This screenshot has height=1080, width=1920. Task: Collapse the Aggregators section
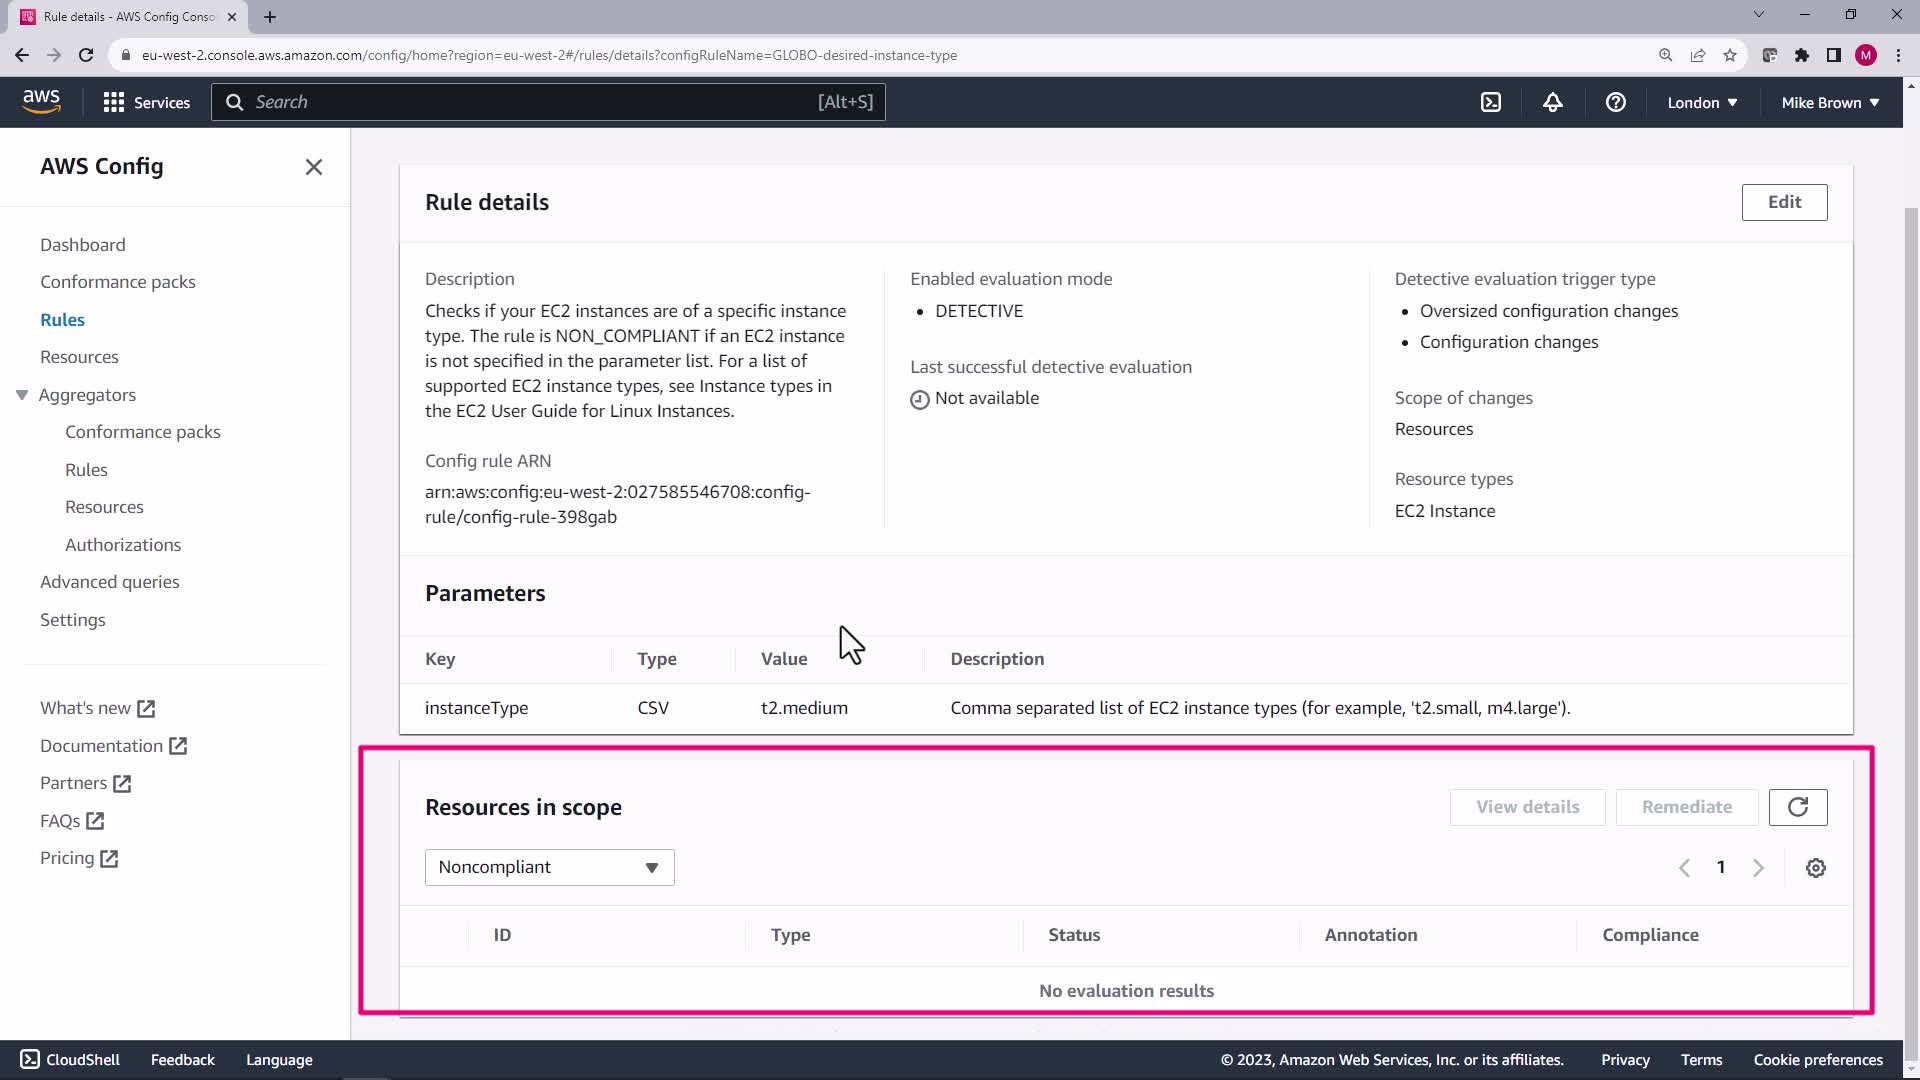pyautogui.click(x=22, y=395)
